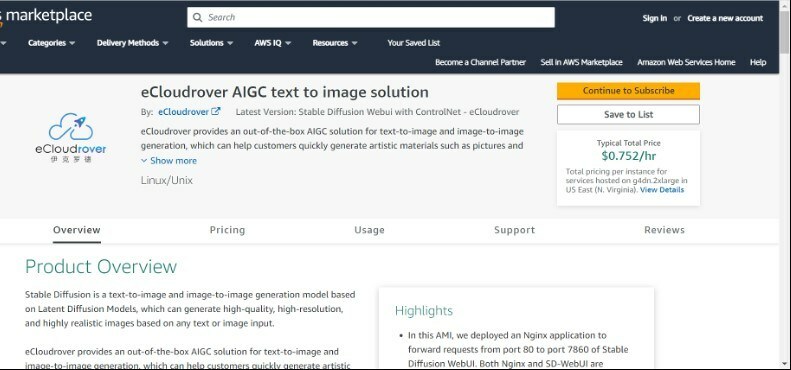This screenshot has width=791, height=370.
Task: Expand the Resources dropdown
Action: [x=335, y=43]
